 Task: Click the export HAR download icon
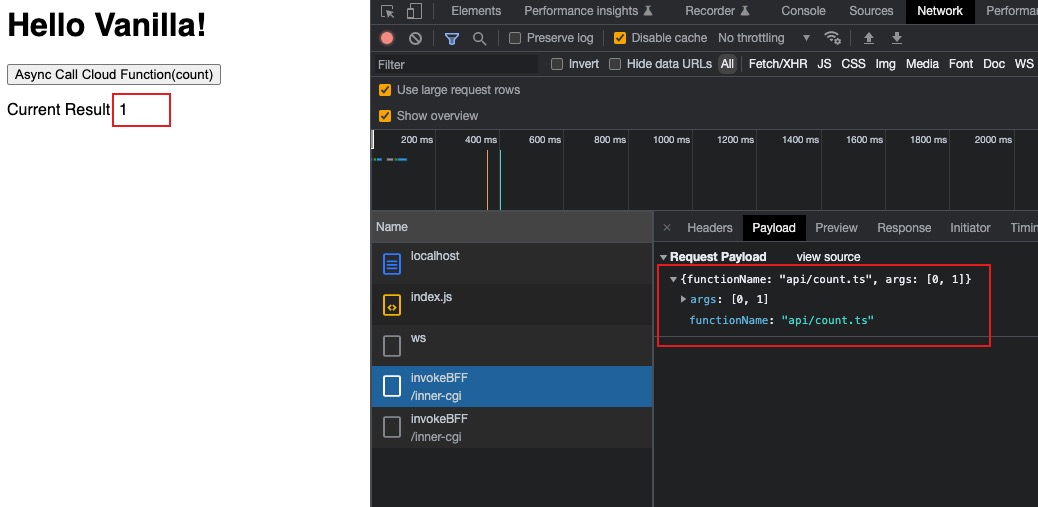pyautogui.click(x=896, y=38)
